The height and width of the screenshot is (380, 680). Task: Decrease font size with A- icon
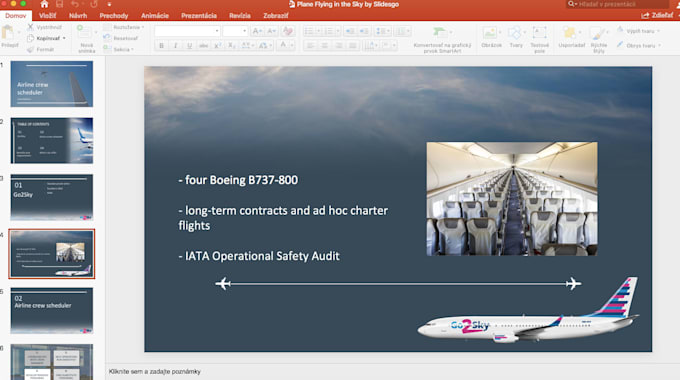pyautogui.click(x=271, y=31)
